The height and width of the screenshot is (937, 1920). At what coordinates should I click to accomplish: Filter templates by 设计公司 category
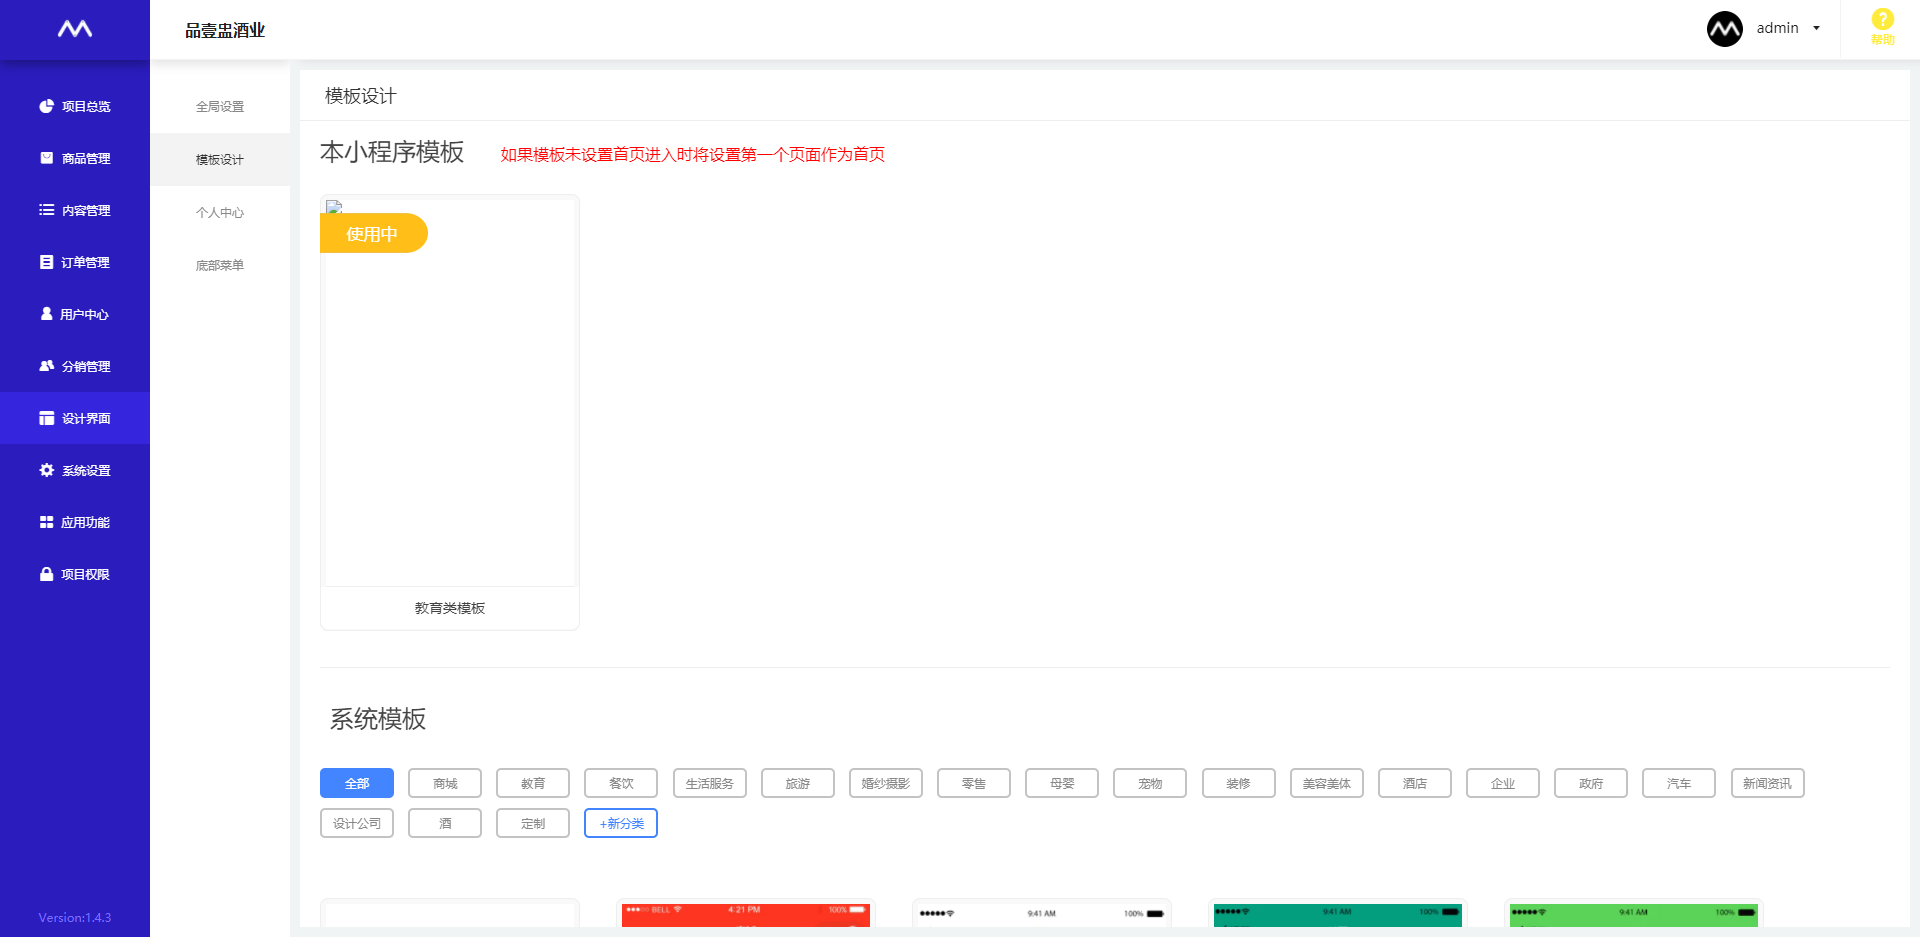pyautogui.click(x=357, y=823)
